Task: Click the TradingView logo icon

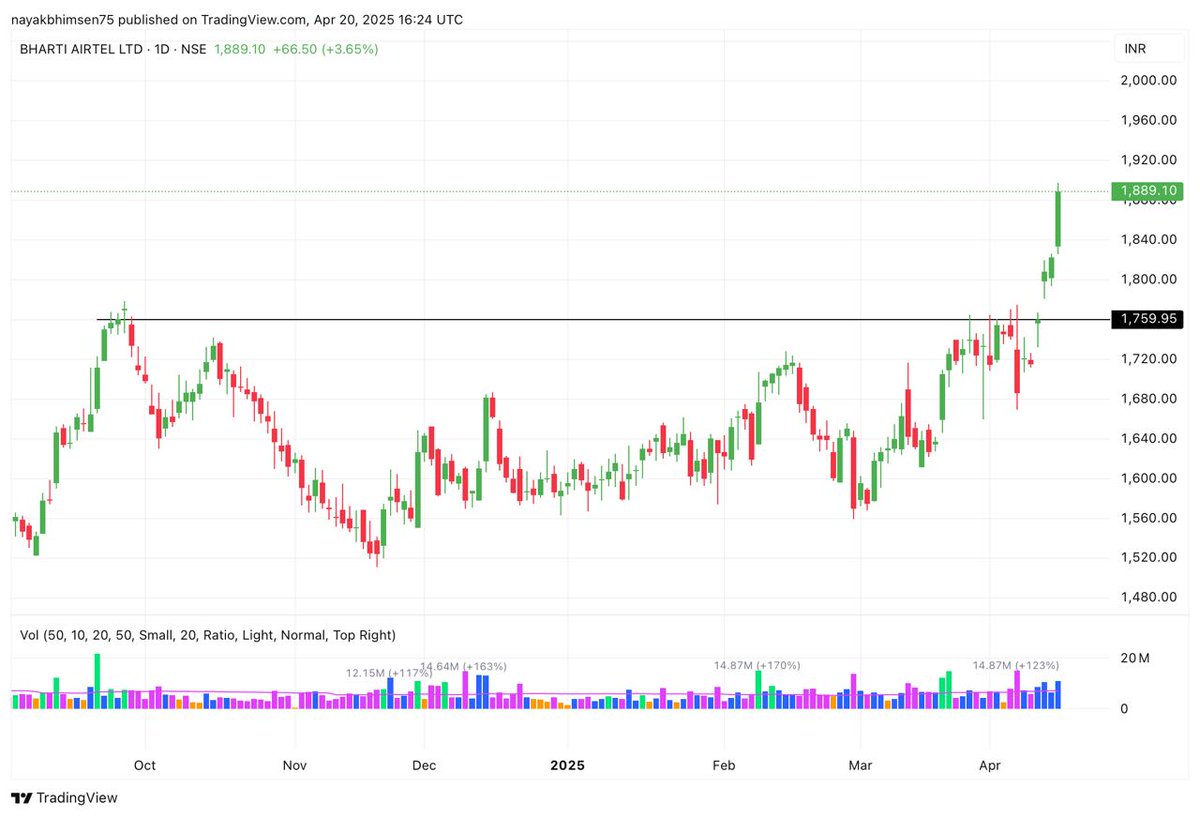Action: click(x=21, y=798)
